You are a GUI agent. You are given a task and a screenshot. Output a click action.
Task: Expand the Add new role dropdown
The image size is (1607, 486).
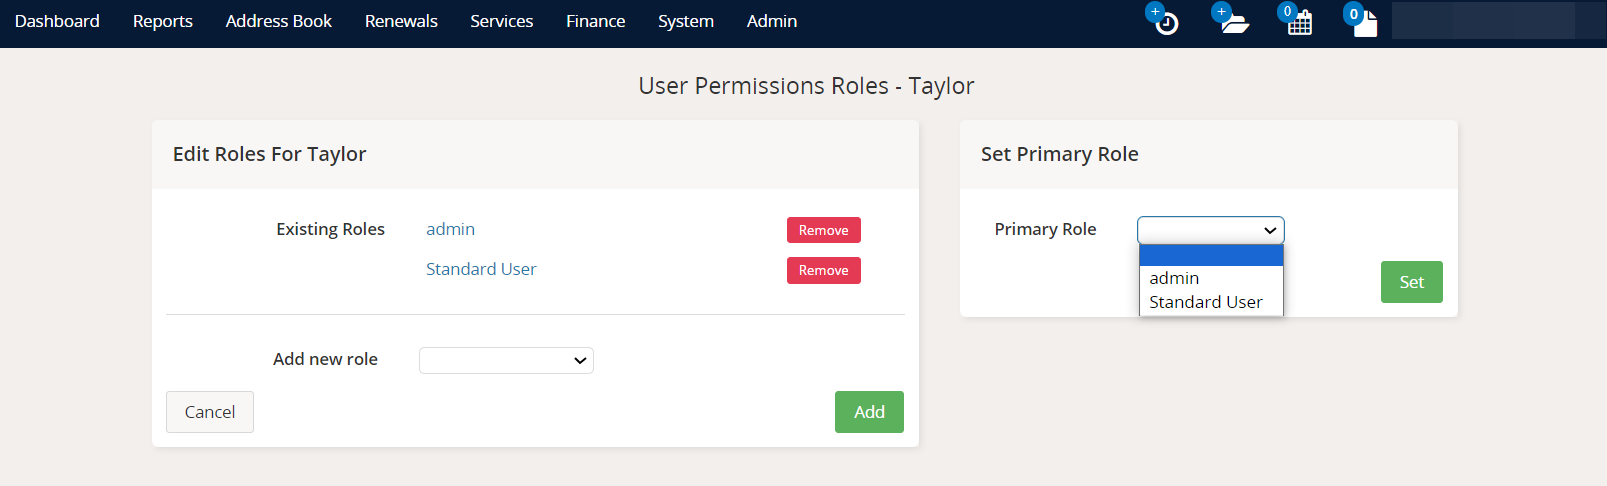pyautogui.click(x=506, y=360)
